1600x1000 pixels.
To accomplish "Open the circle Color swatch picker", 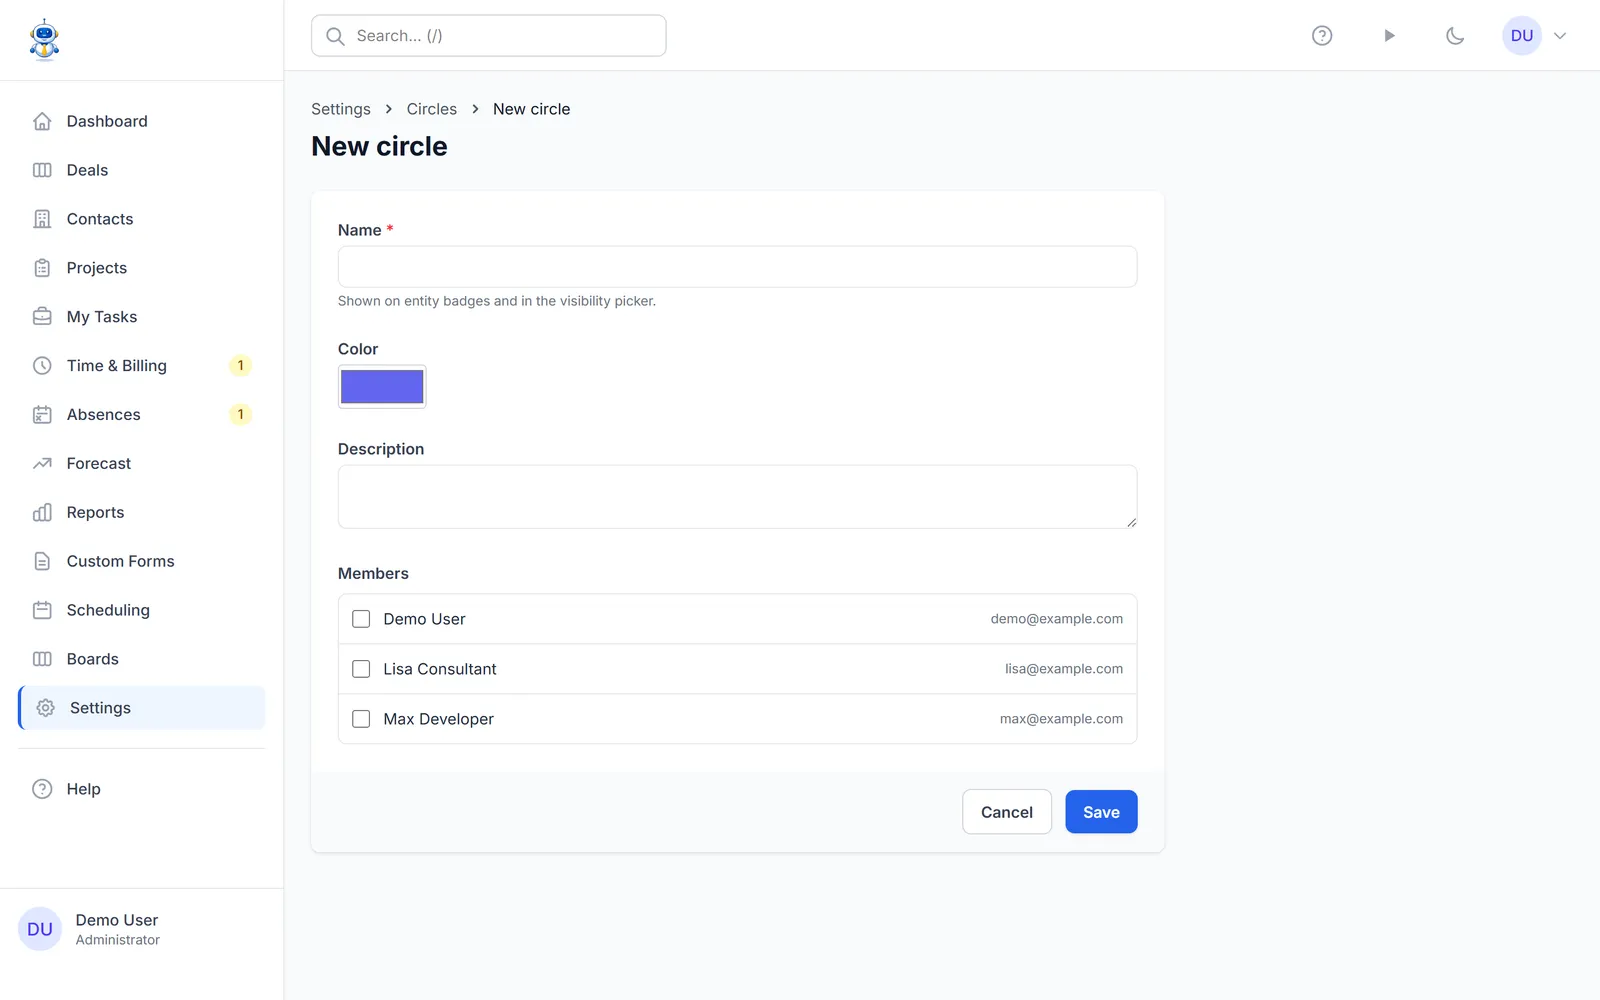I will tap(382, 386).
